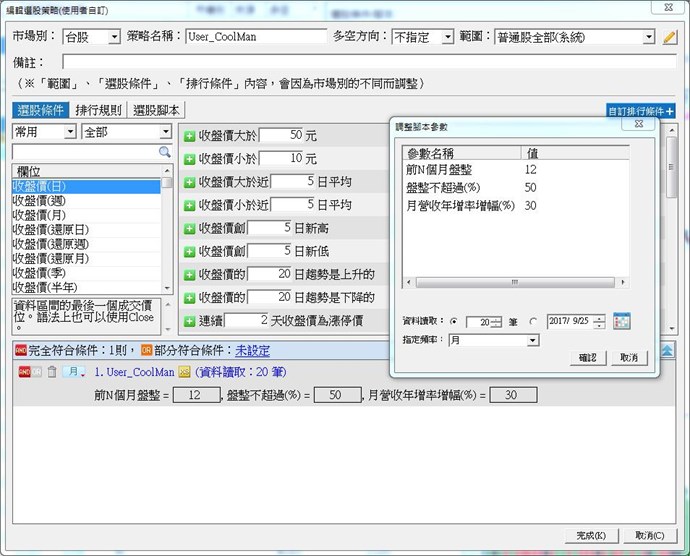Viewport: 690px width, 556px height.
Task: Open the calendar date picker icon in the dialog
Action: pos(621,321)
